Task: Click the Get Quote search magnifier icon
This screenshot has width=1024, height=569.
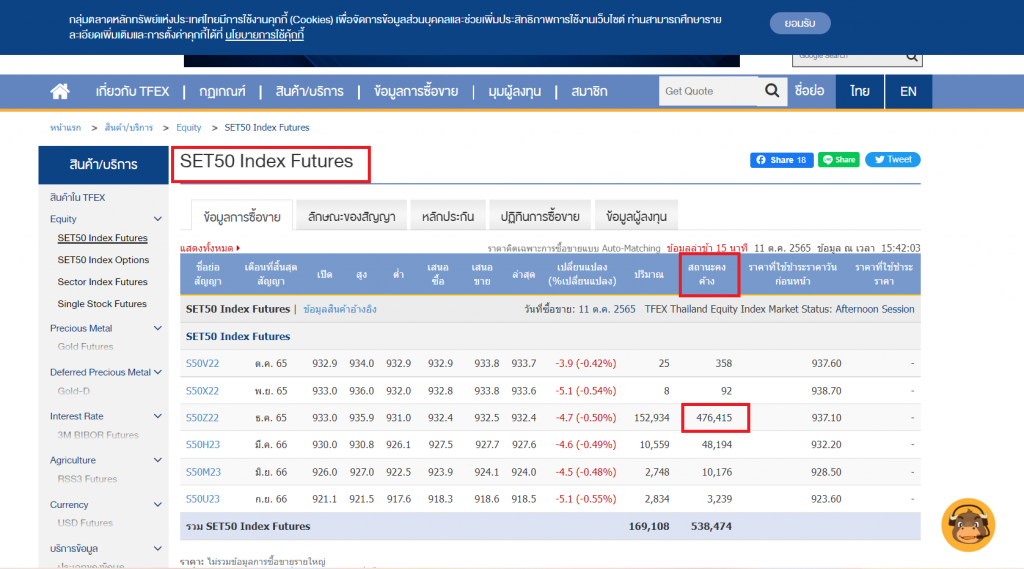Action: (772, 91)
